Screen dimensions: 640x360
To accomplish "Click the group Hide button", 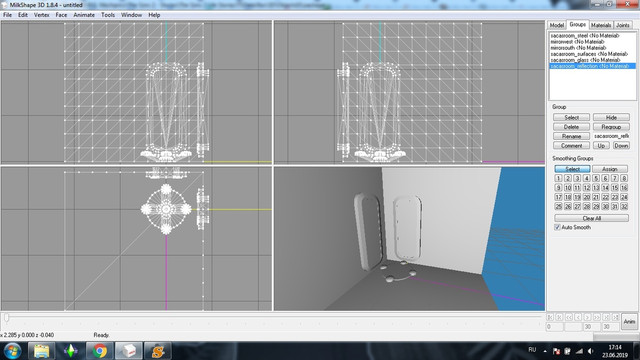I will coord(611,118).
